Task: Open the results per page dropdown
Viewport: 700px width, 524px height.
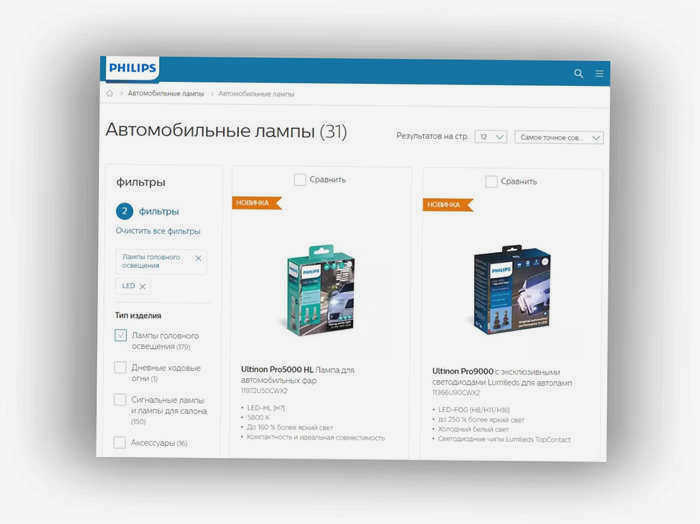Action: click(x=491, y=137)
